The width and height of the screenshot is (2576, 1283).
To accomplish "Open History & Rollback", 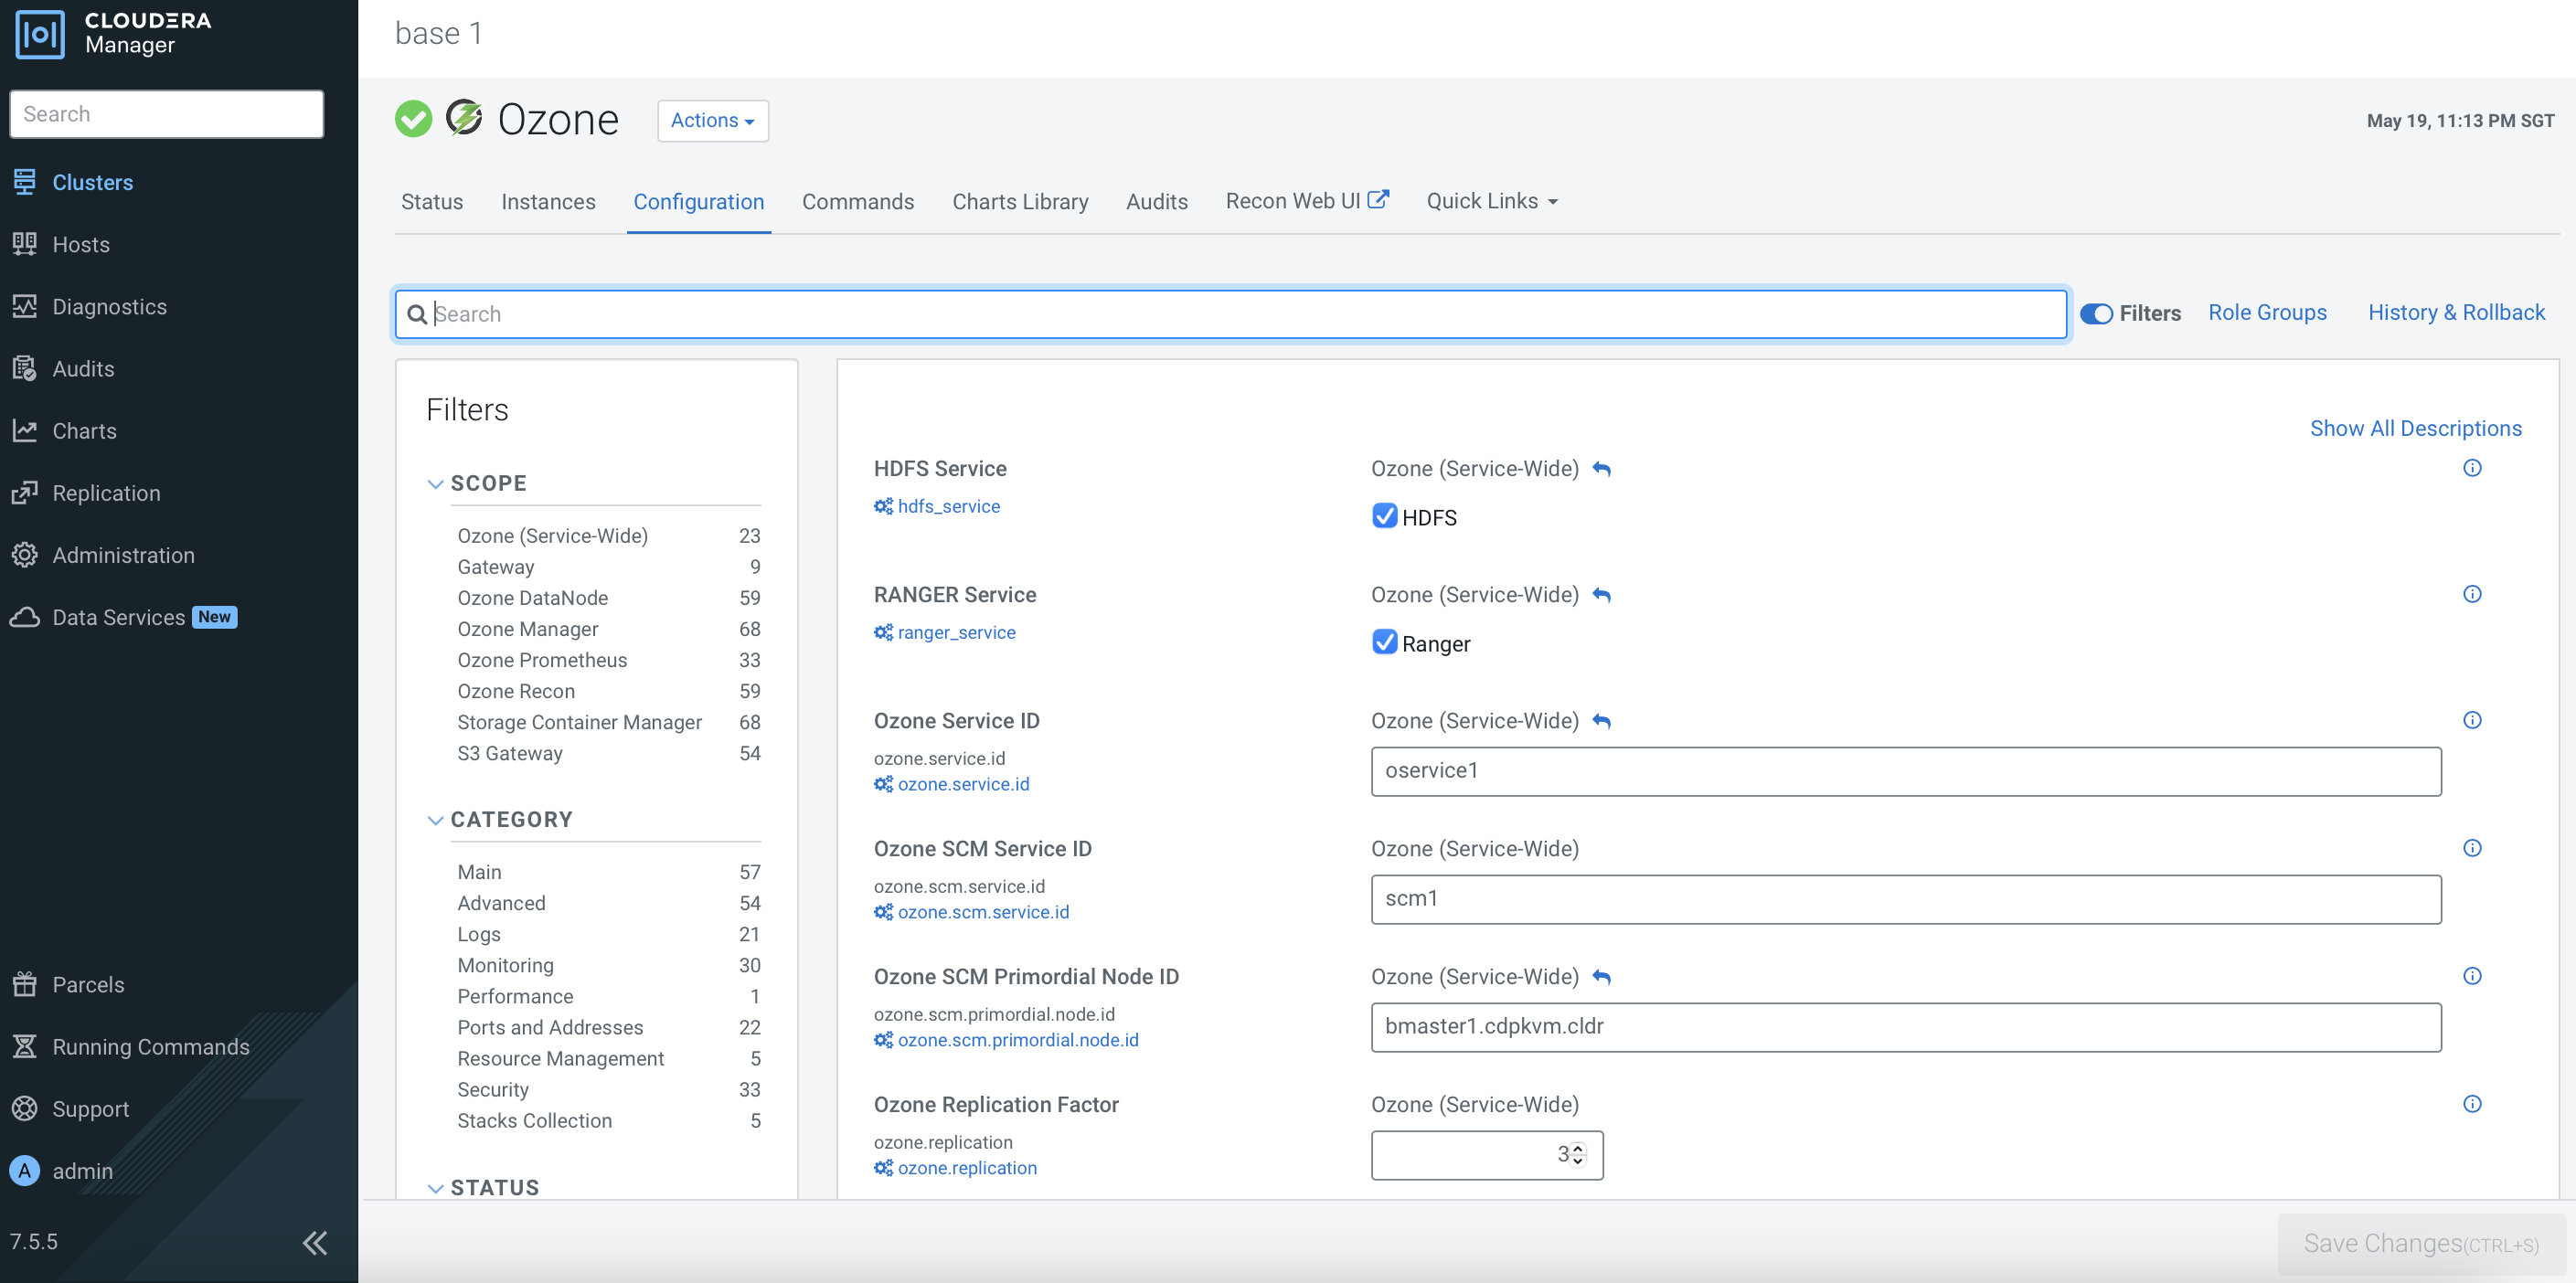I will (2456, 312).
